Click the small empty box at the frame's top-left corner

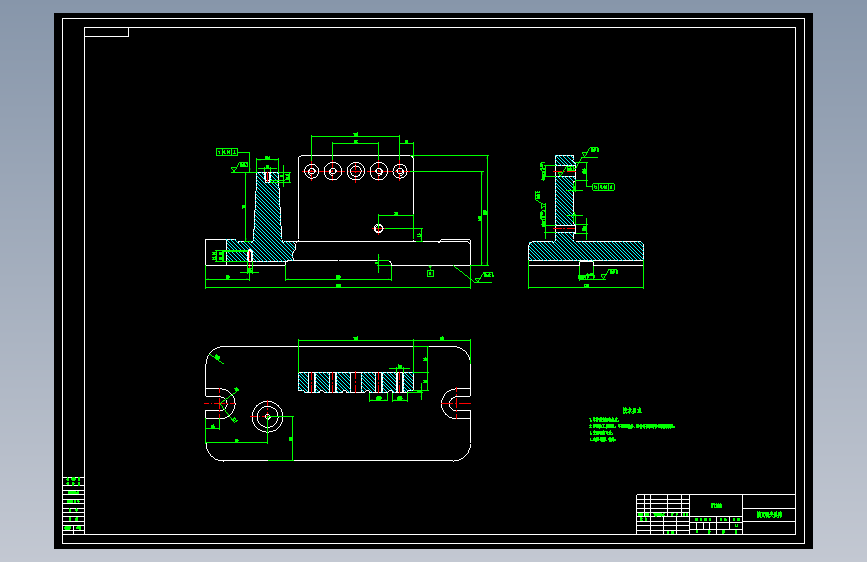tap(107, 32)
